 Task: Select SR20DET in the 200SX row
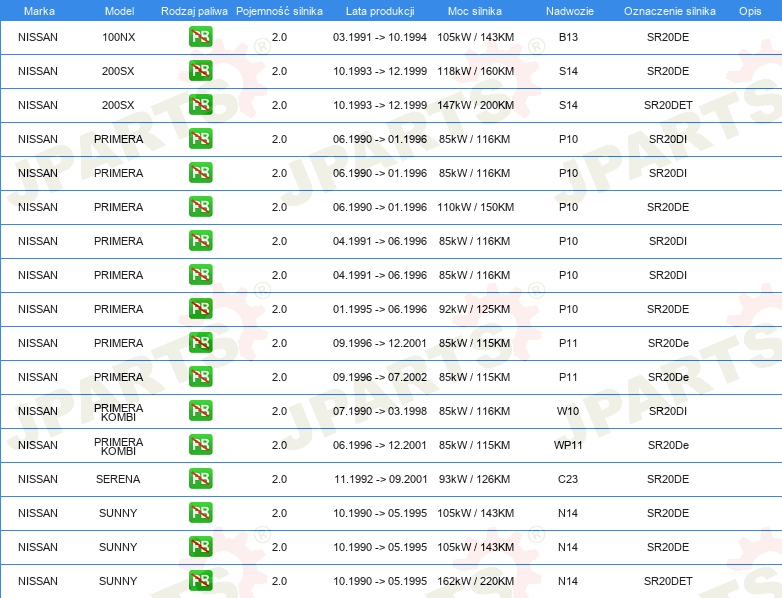(668, 105)
